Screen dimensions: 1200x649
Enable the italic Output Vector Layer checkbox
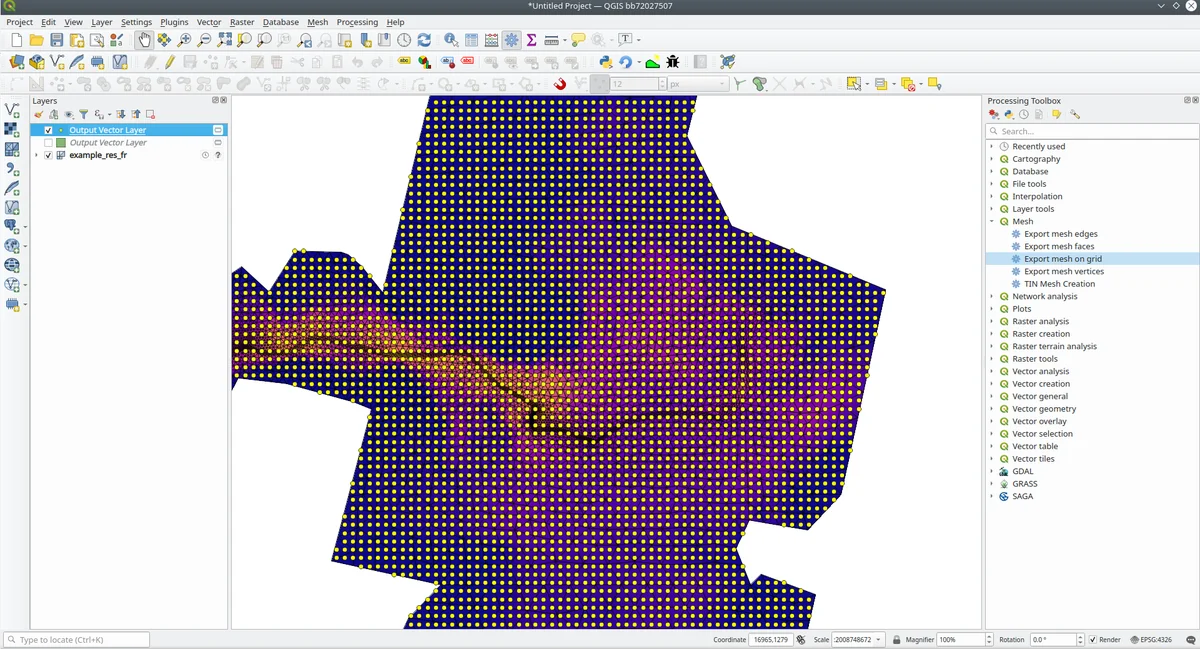pos(48,143)
